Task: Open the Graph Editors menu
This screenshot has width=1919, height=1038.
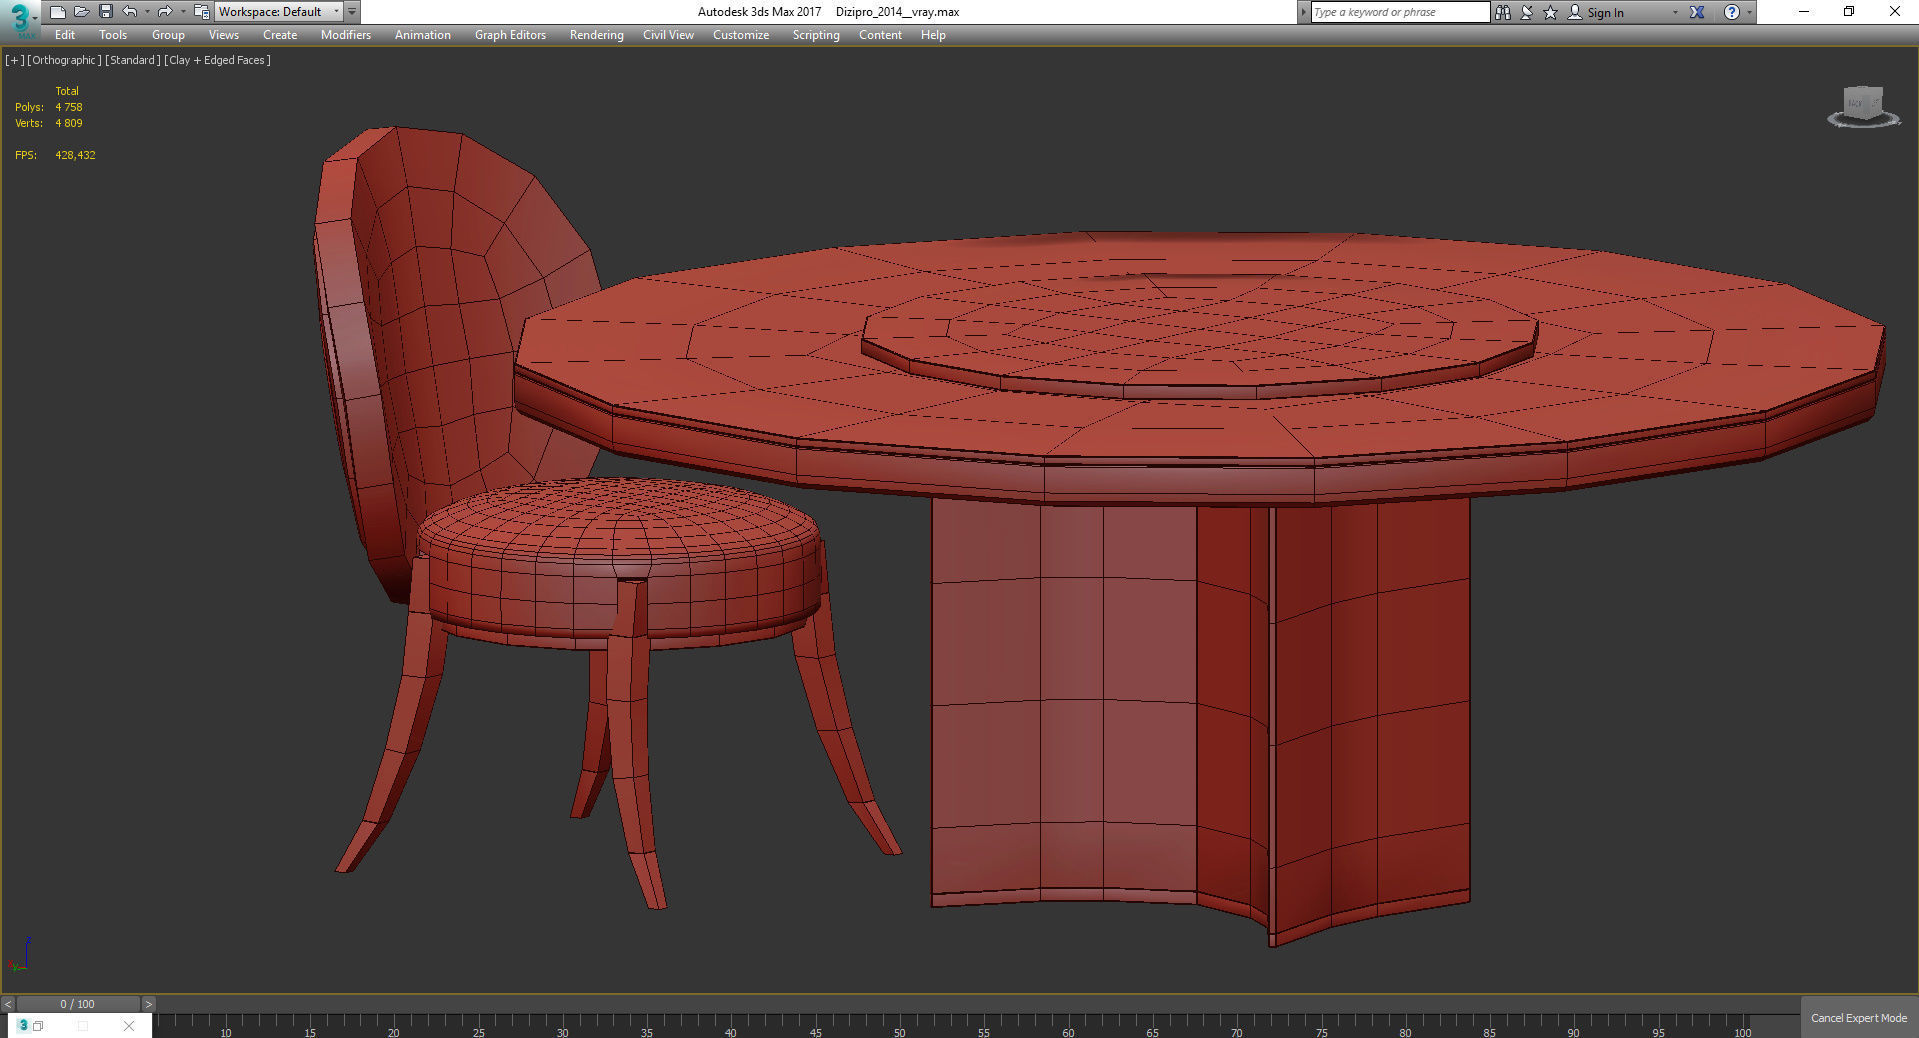Action: point(510,35)
